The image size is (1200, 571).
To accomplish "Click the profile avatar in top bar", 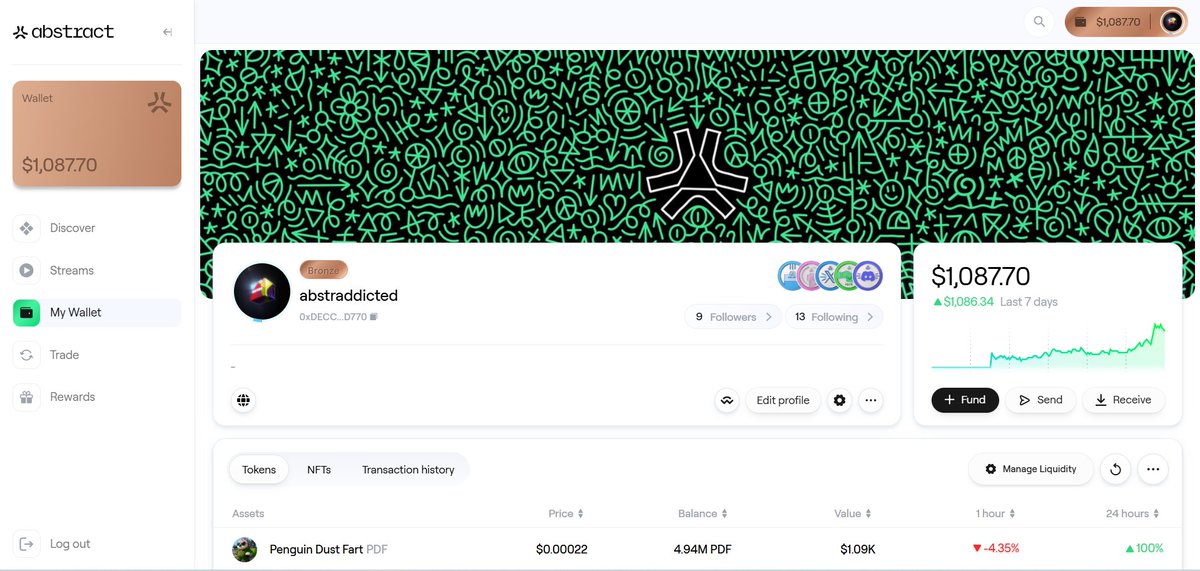I will pos(1172,21).
